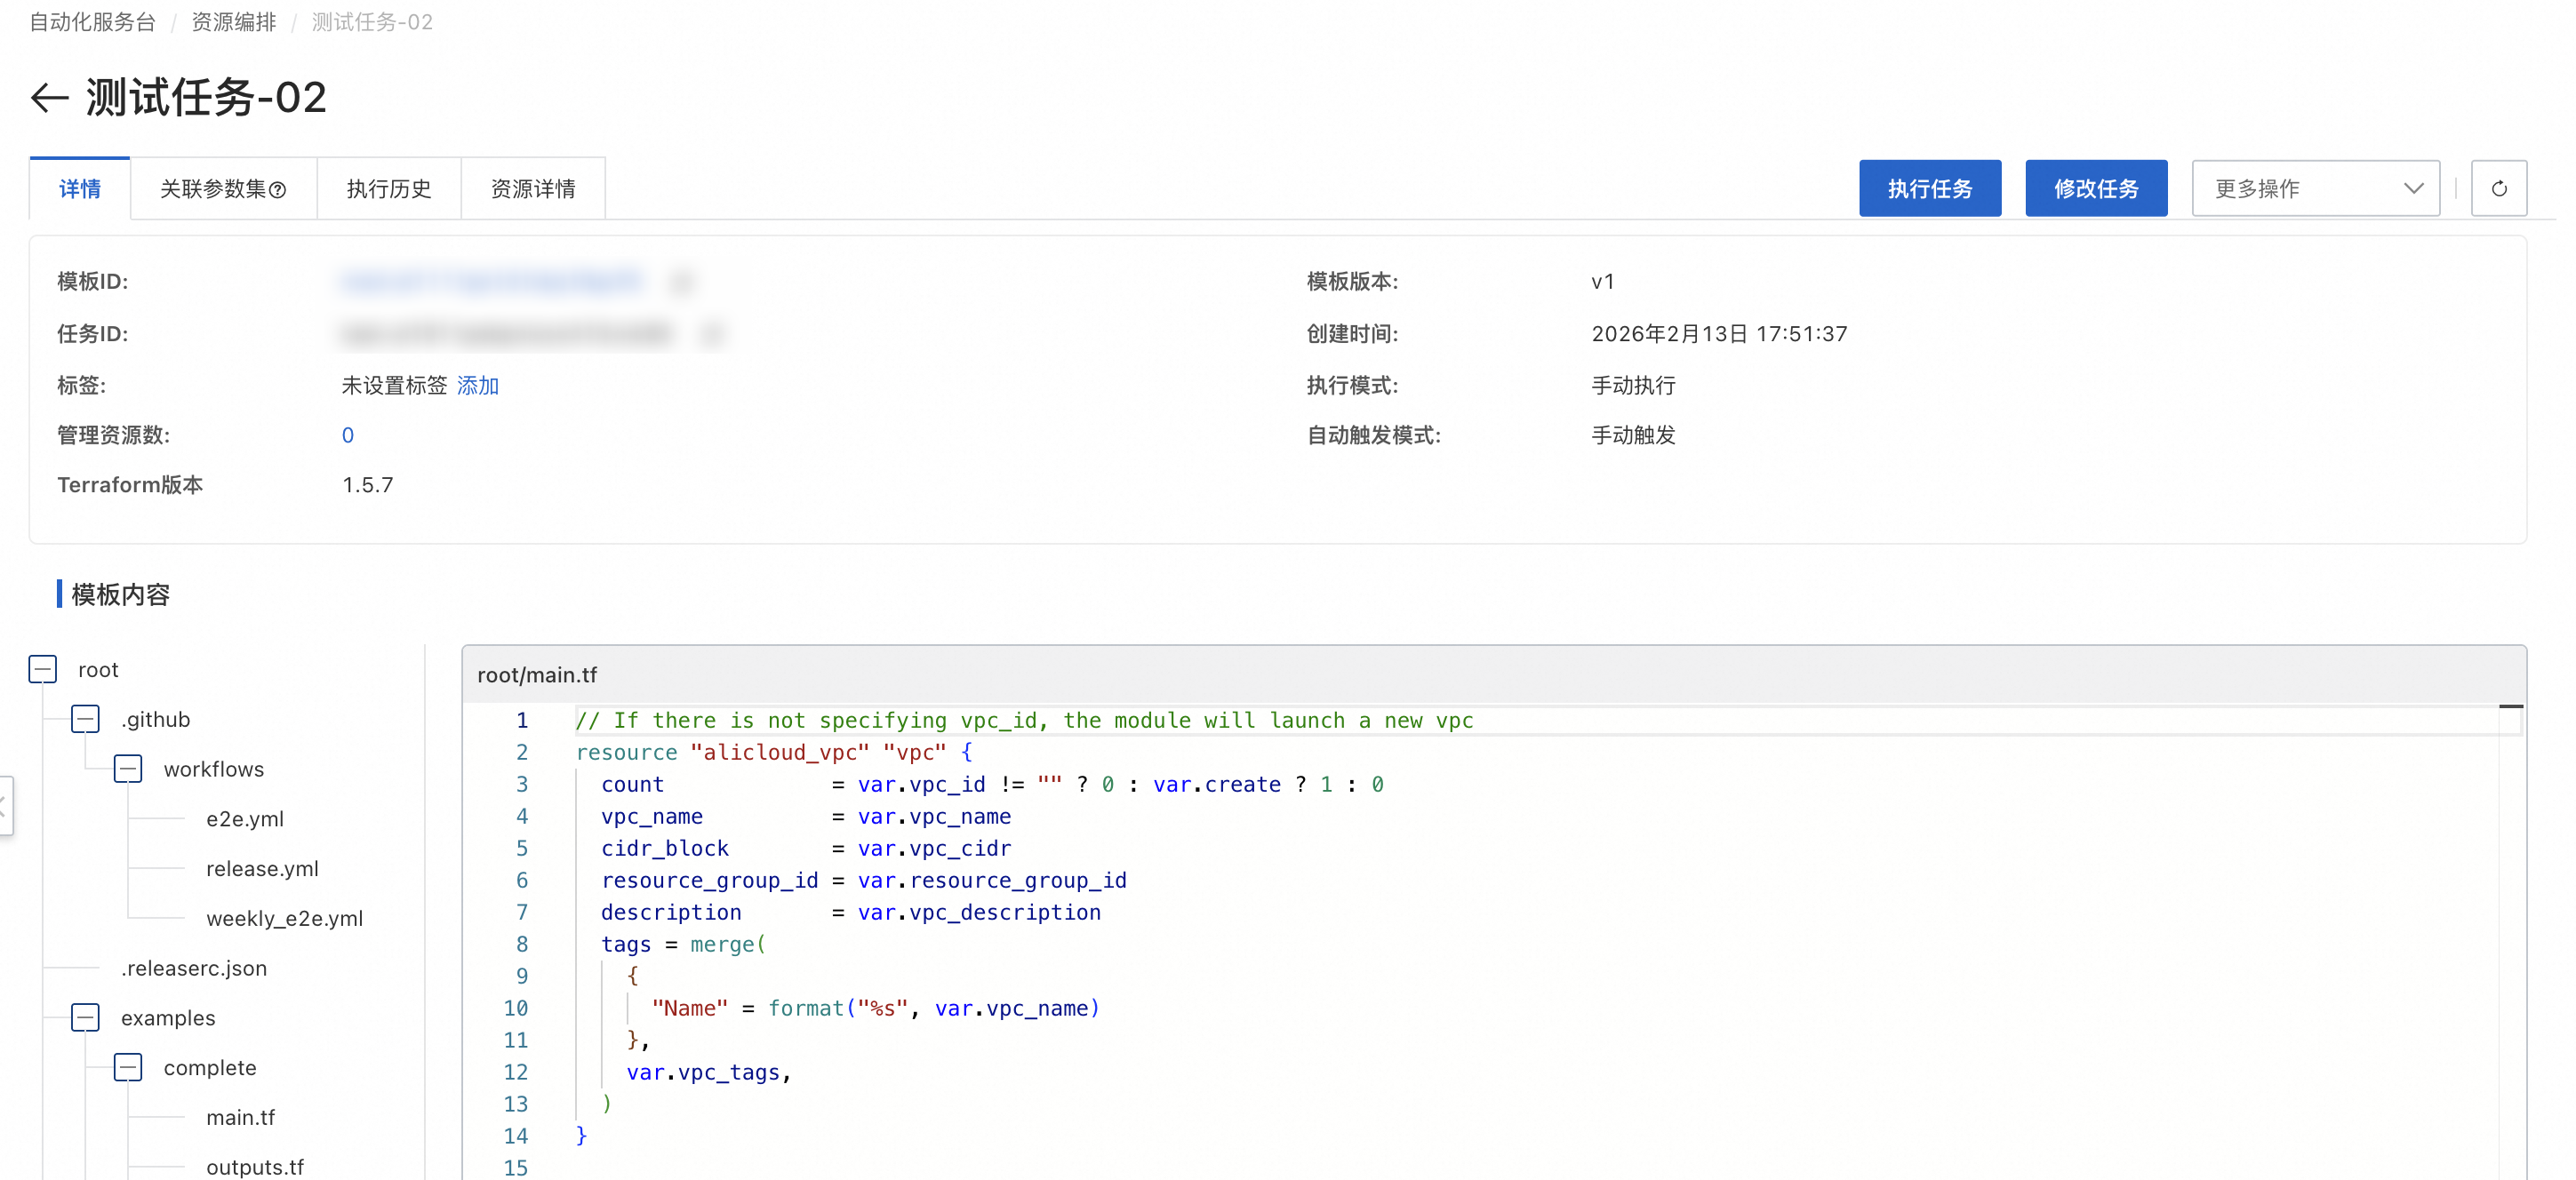Select main.tf under complete folder
2576x1180 pixels.
240,1118
